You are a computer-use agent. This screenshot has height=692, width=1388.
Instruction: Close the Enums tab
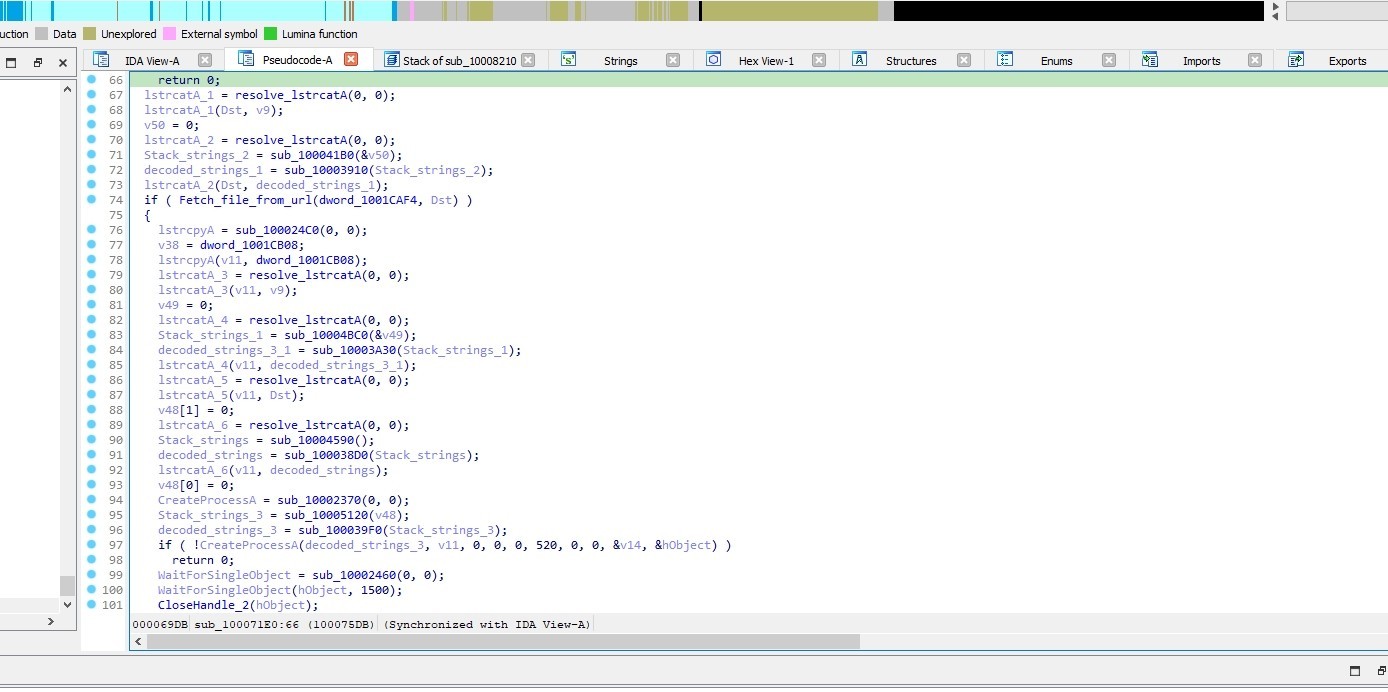tap(1109, 60)
